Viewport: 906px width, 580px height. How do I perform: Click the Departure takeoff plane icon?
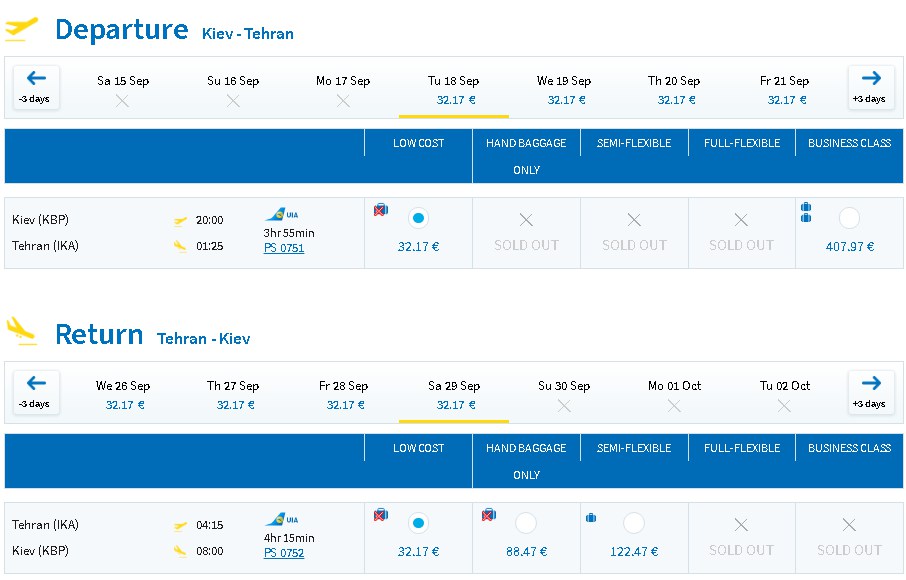[21, 28]
